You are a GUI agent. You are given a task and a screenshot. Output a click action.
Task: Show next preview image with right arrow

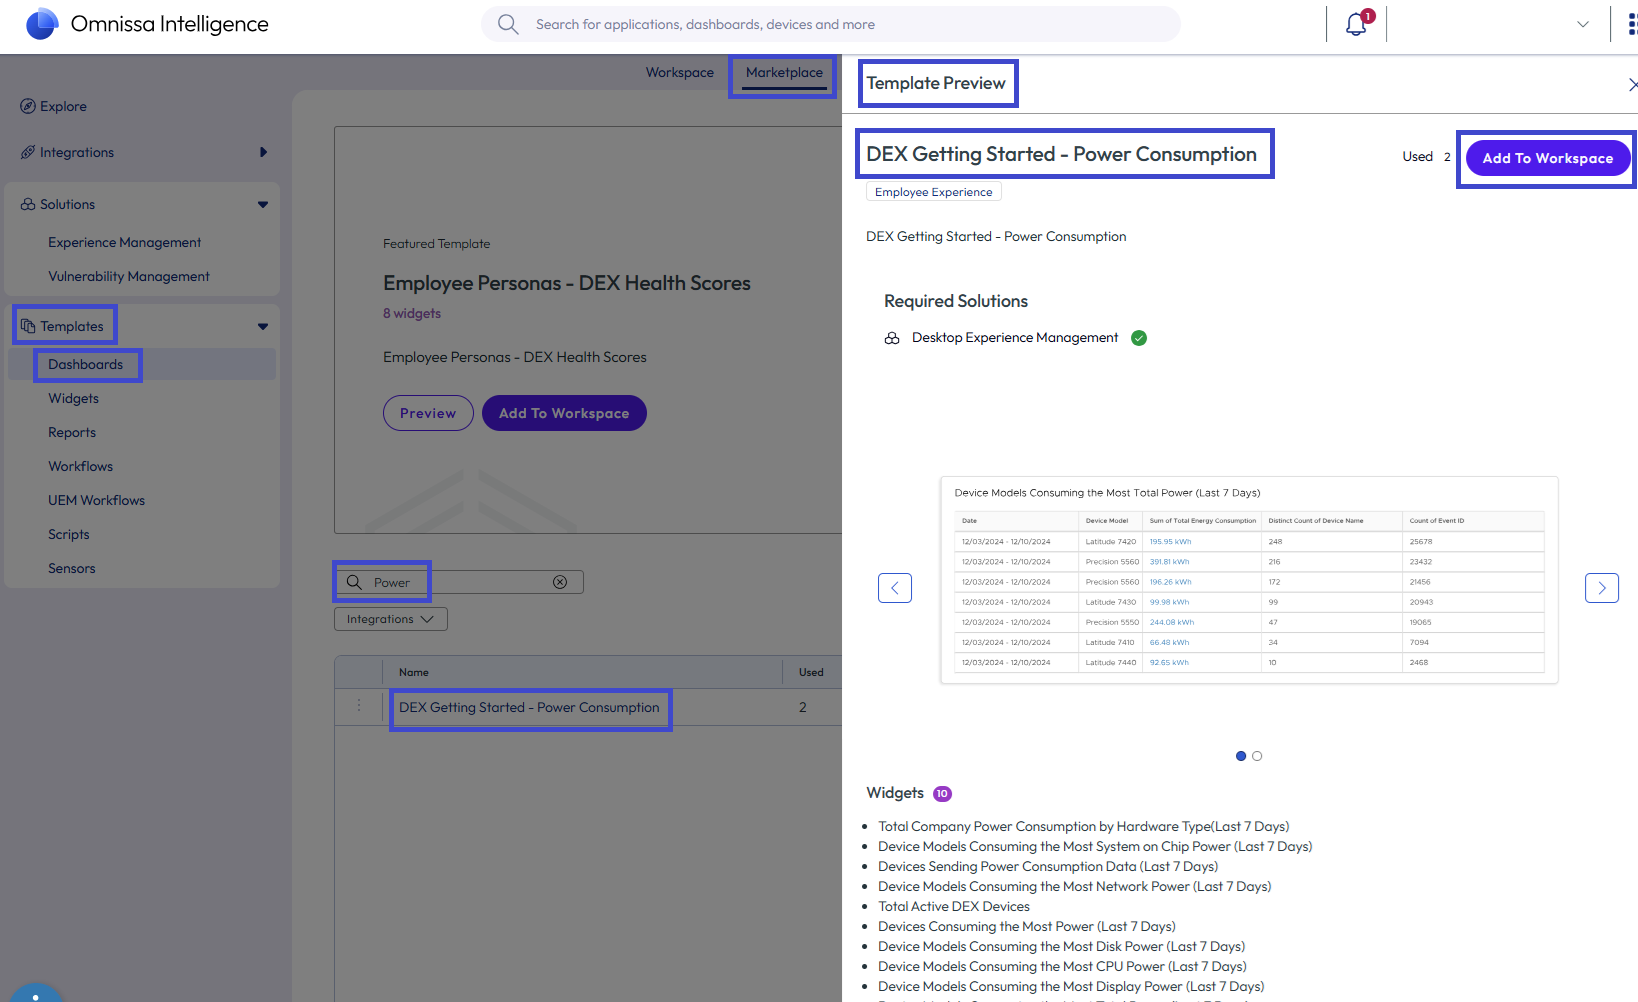(1602, 588)
